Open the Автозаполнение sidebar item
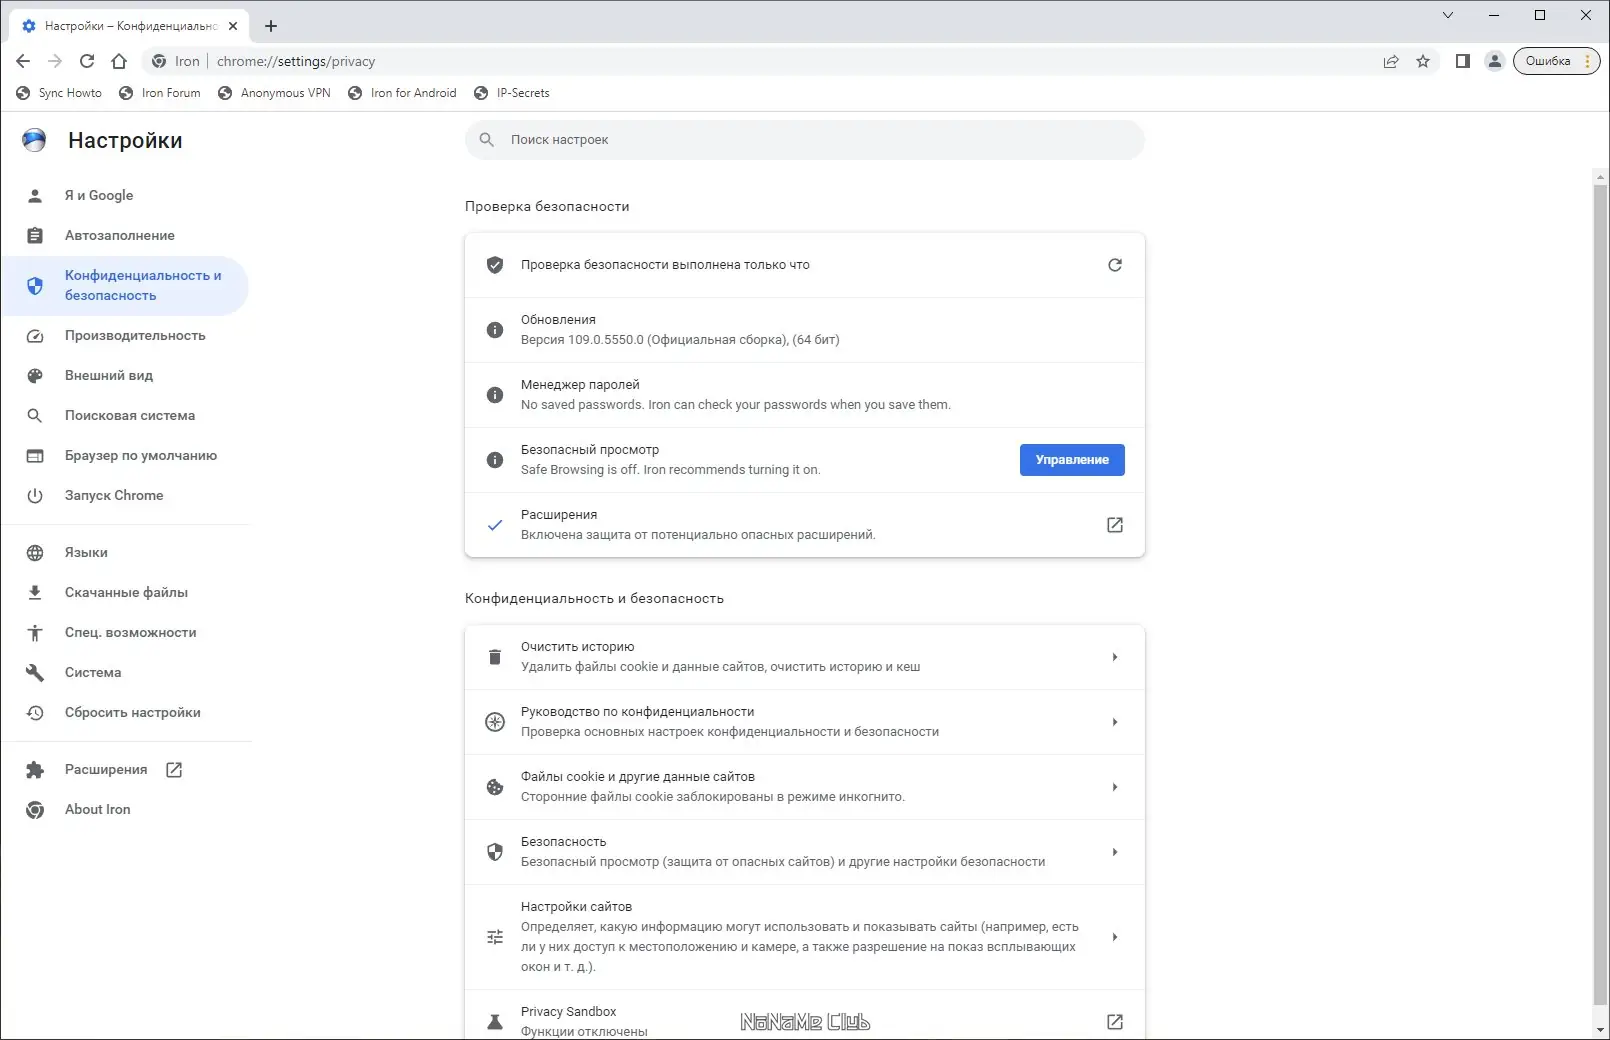Viewport: 1610px width, 1040px height. [x=120, y=236]
